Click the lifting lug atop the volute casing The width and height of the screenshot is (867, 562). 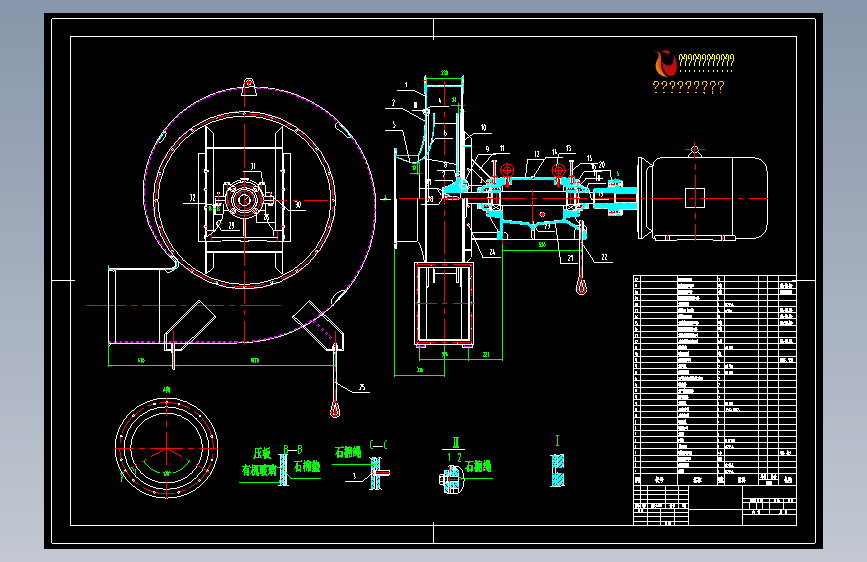point(249,87)
